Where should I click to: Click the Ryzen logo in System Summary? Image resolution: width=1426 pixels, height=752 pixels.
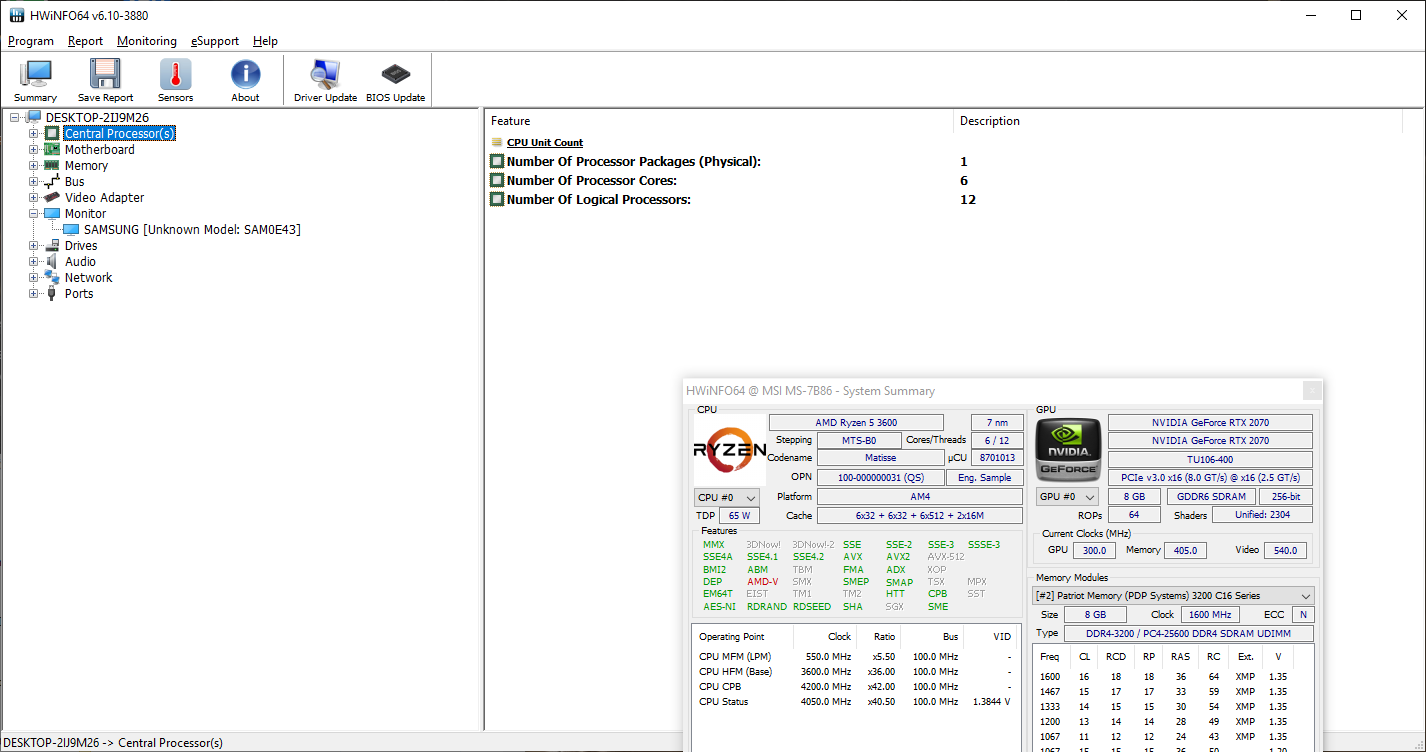[x=730, y=451]
